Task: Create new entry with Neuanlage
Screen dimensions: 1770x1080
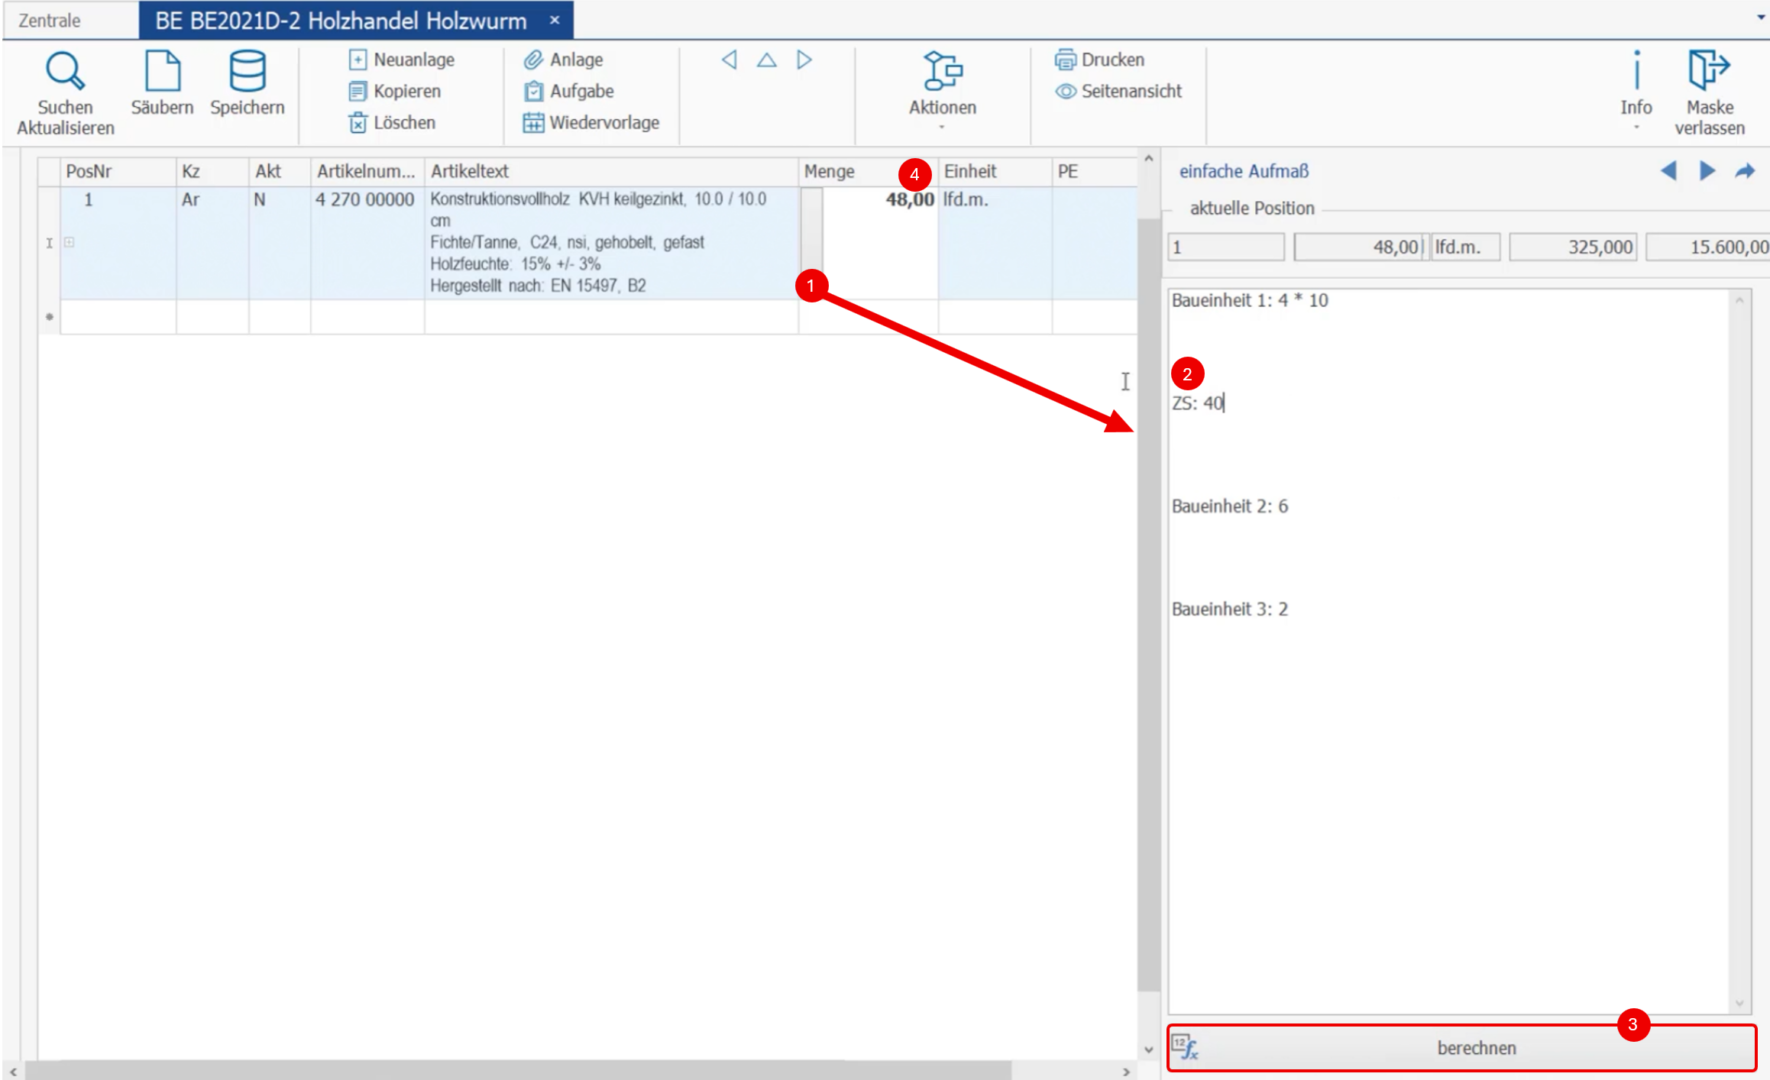Action: pyautogui.click(x=401, y=60)
